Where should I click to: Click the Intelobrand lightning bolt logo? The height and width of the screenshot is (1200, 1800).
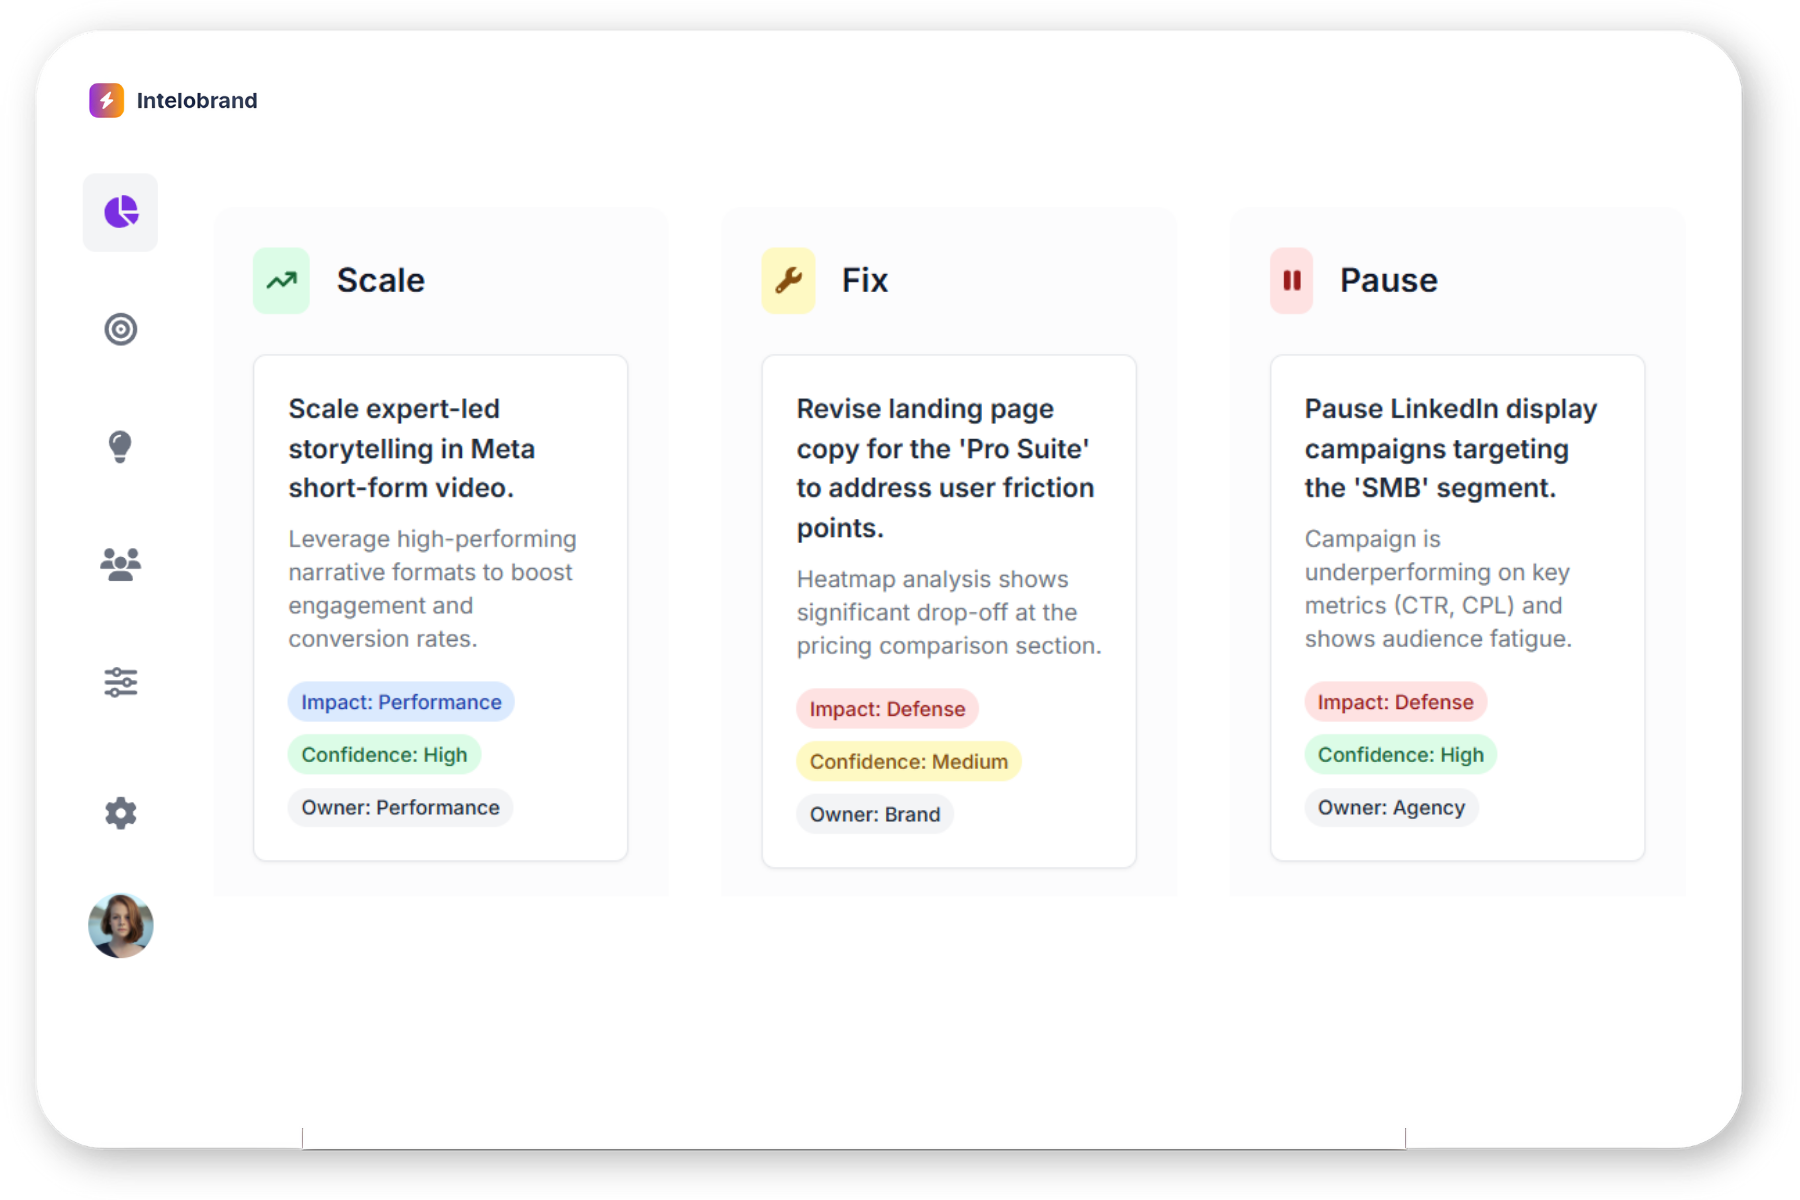106,101
